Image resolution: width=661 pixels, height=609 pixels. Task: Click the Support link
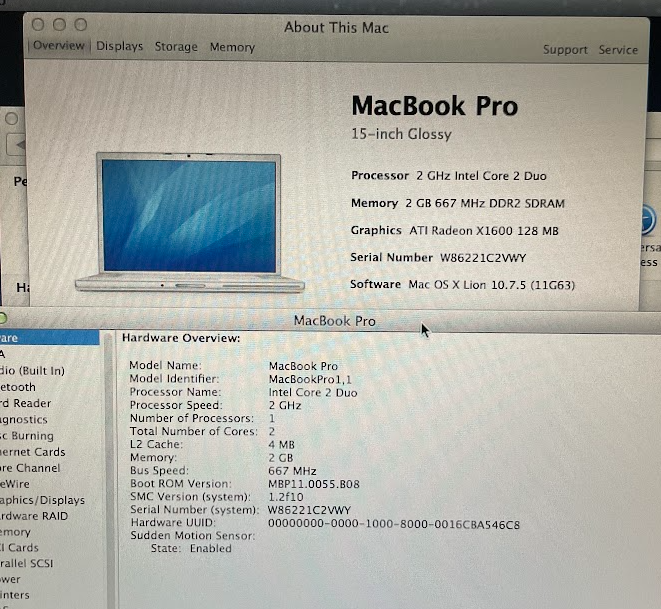pos(565,50)
